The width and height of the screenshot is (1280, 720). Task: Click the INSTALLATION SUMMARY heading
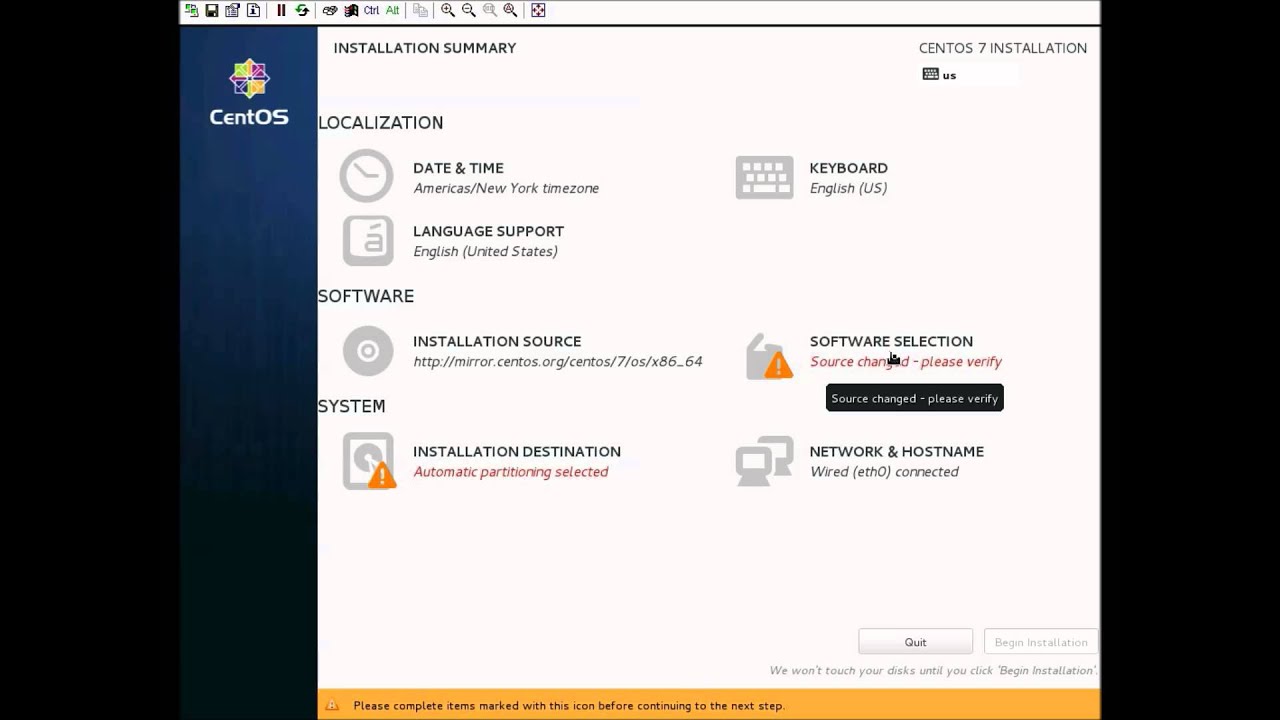425,48
